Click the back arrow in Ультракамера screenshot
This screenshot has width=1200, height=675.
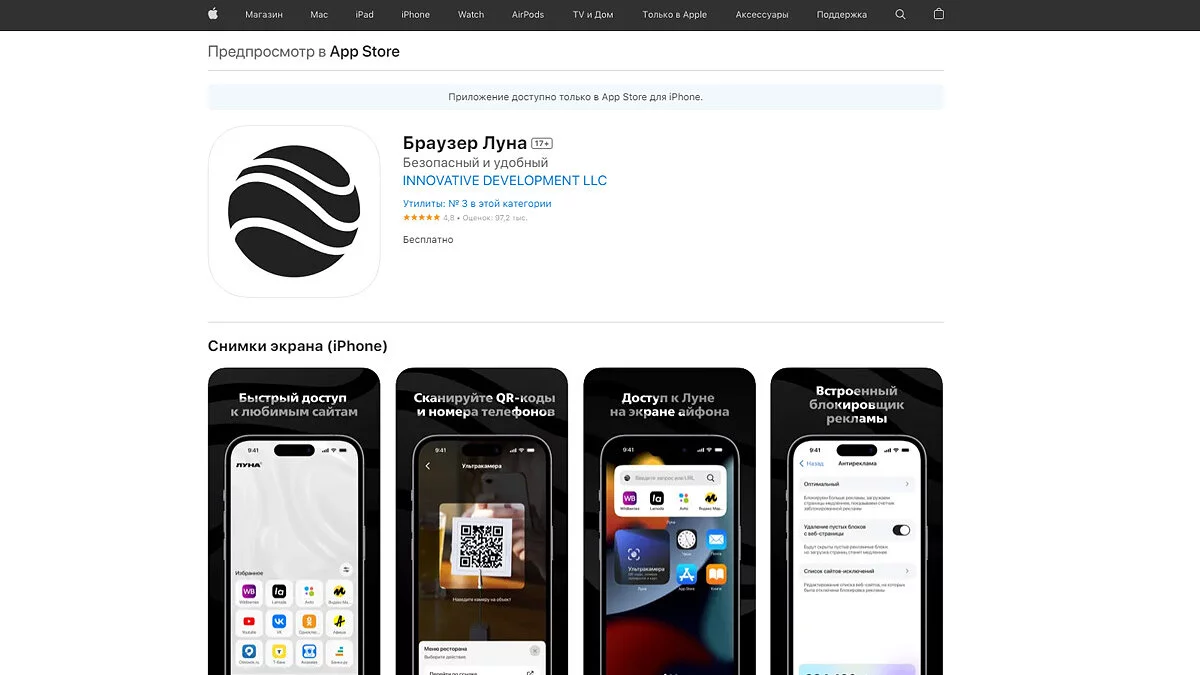428,466
